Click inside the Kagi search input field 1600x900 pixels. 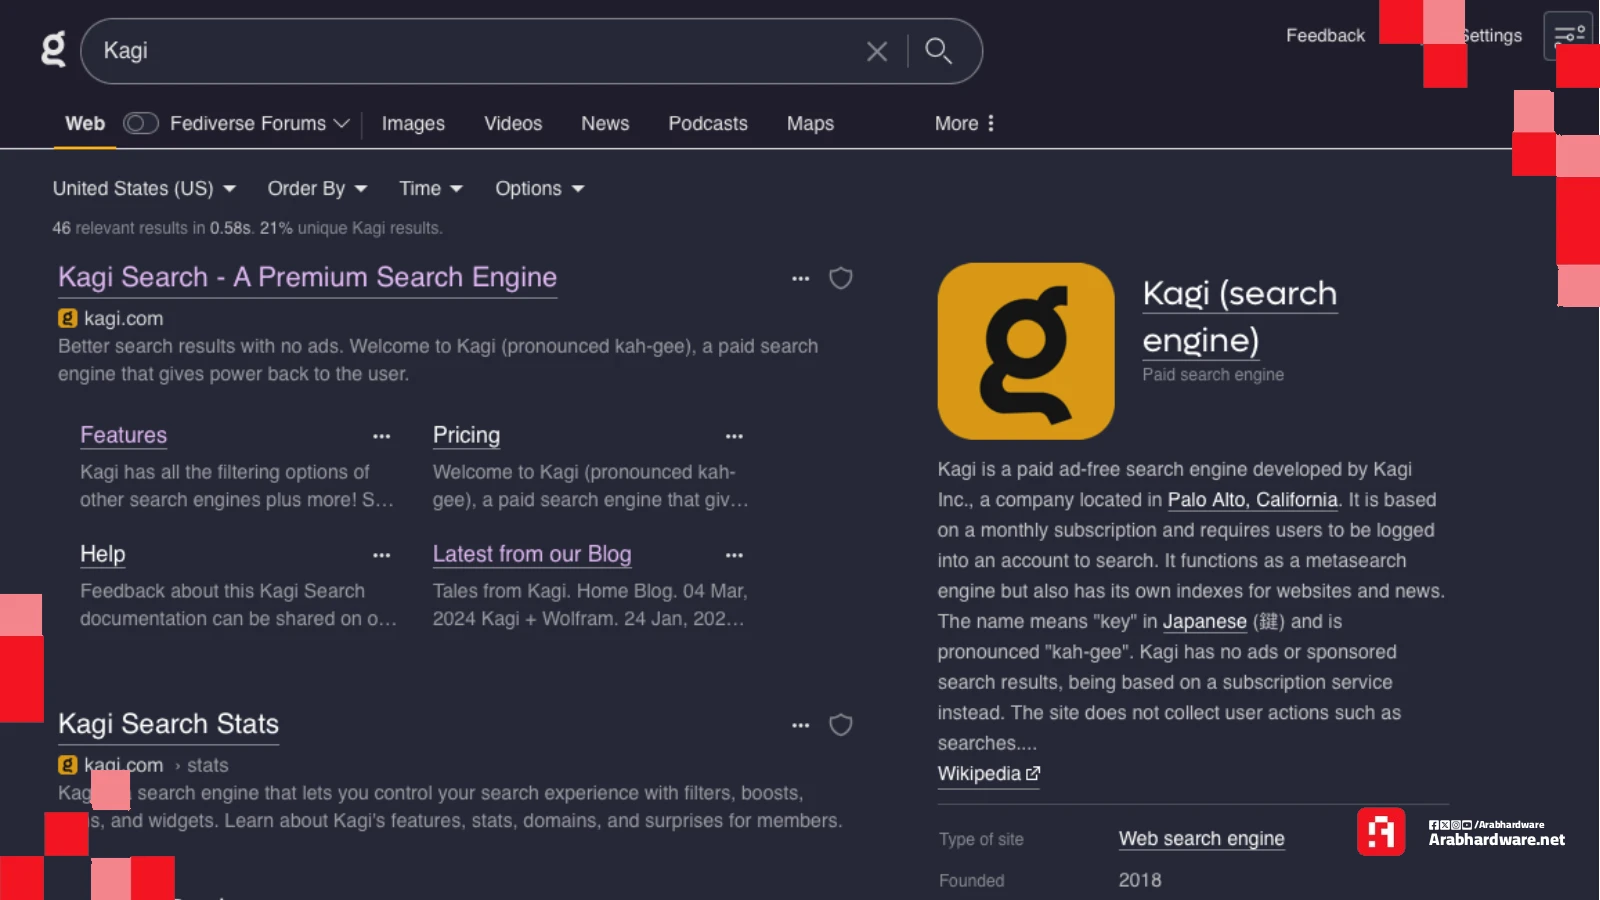pyautogui.click(x=480, y=51)
